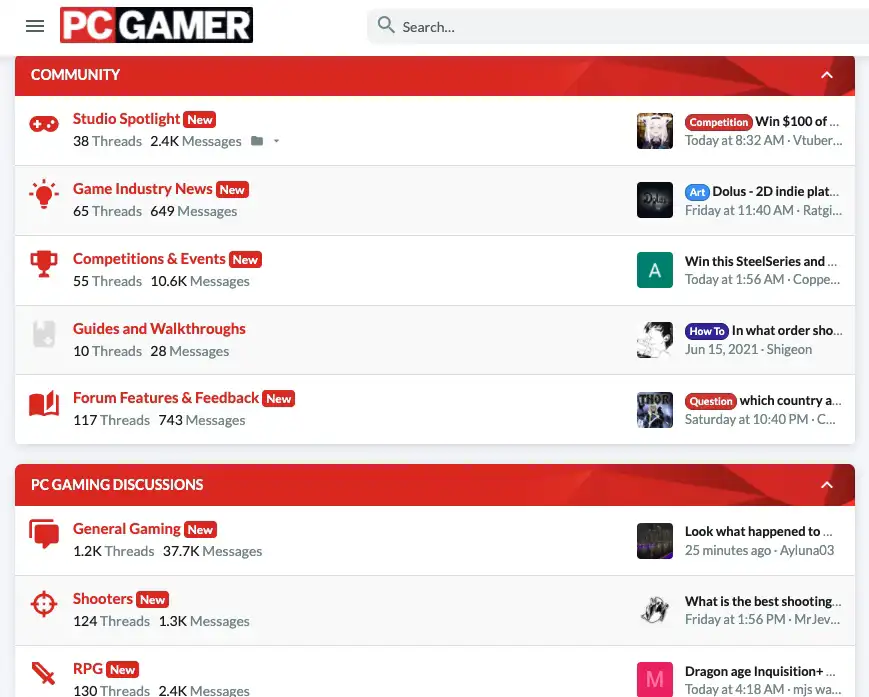Click the '25 minutes ago' timestamp
Viewport: 869px width, 697px height.
[728, 550]
